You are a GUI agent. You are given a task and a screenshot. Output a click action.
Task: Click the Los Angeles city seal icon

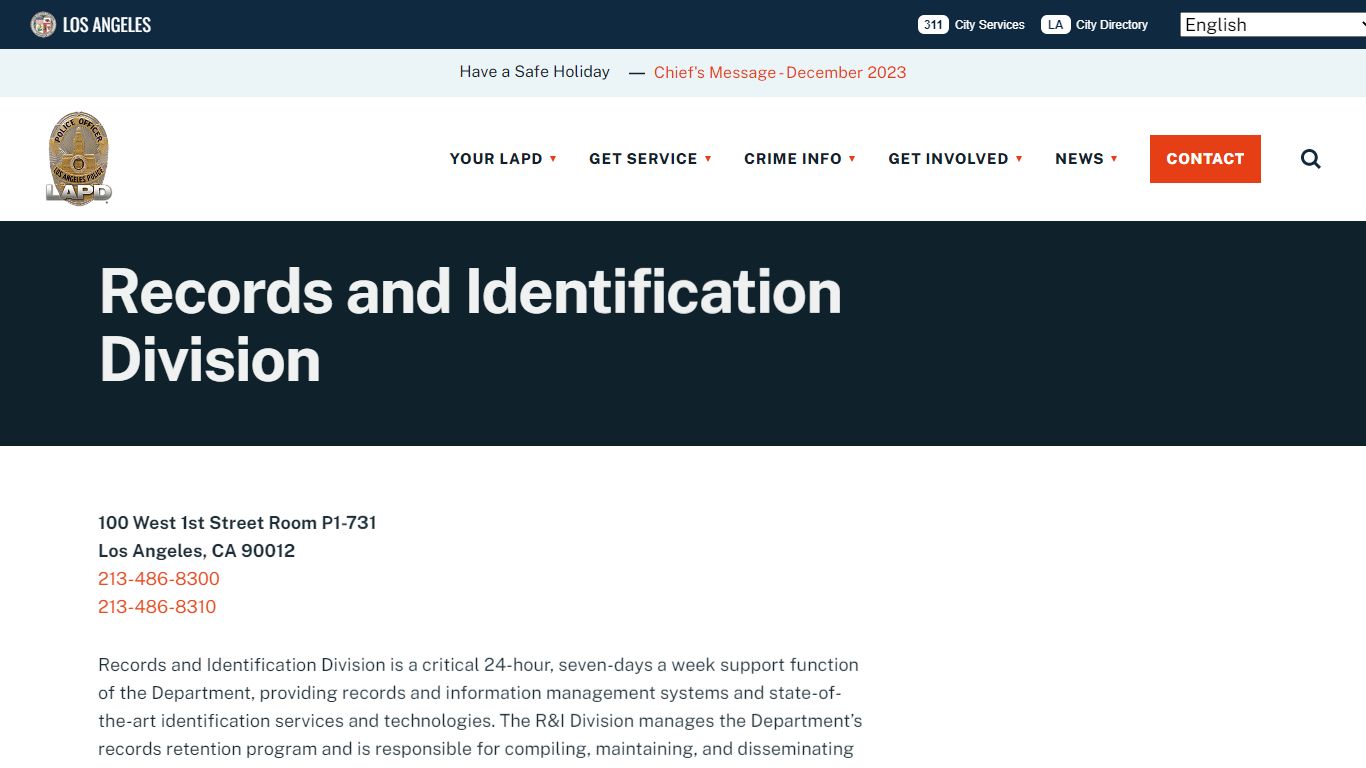click(x=43, y=24)
